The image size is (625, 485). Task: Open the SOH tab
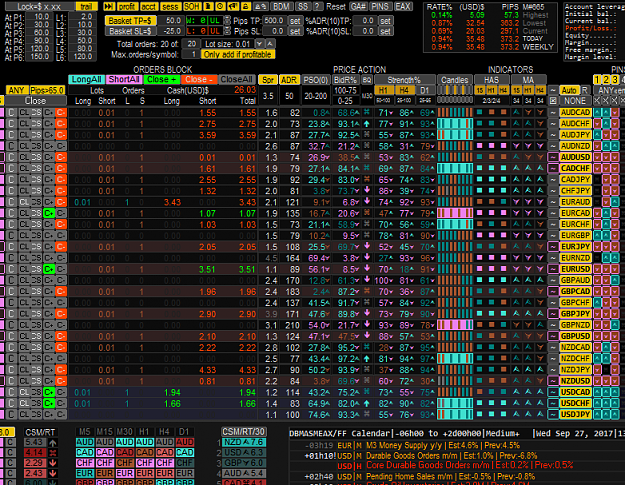pos(192,6)
